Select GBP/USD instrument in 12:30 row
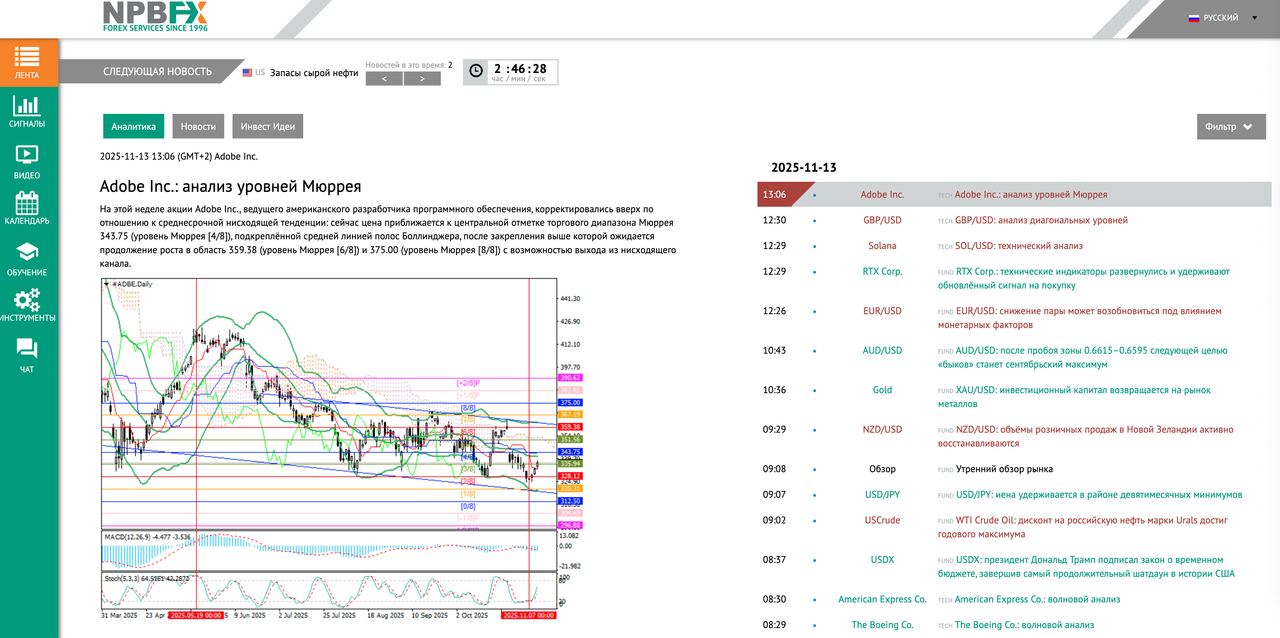Image resolution: width=1280 pixels, height=638 pixels. 882,220
